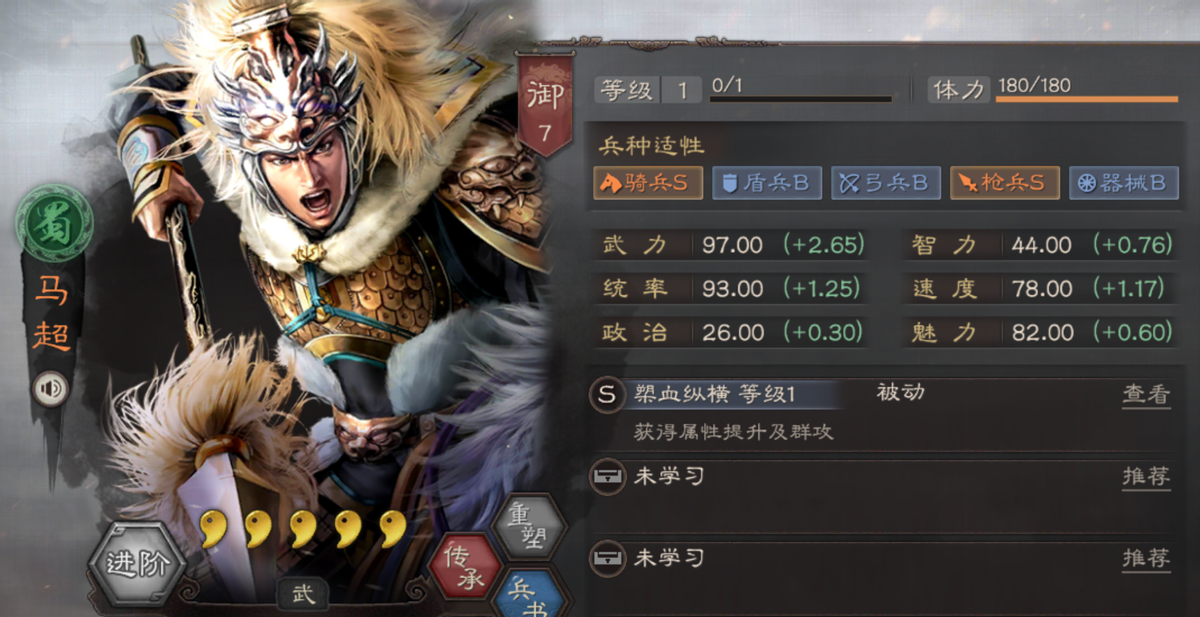Click the 进阶 hexagon button
1200x617 pixels.
(x=137, y=565)
